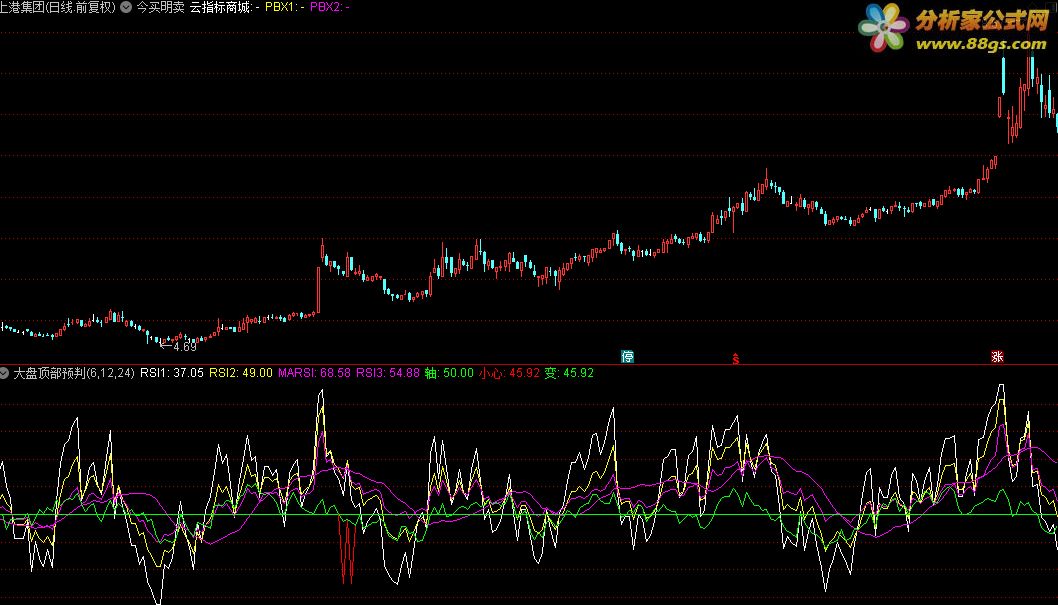
Task: Open the www.88gs.com website link
Action: [x=980, y=43]
